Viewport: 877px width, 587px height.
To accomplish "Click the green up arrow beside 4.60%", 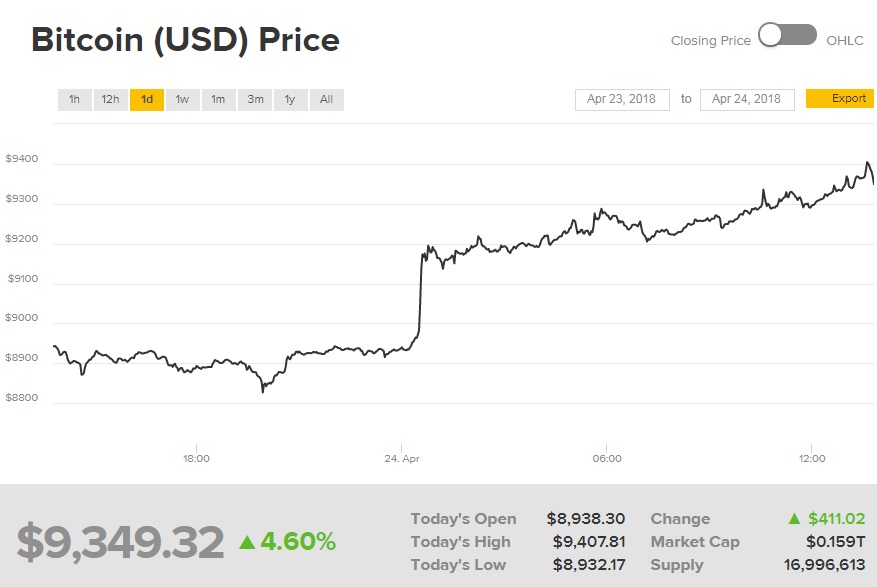I will coord(247,542).
